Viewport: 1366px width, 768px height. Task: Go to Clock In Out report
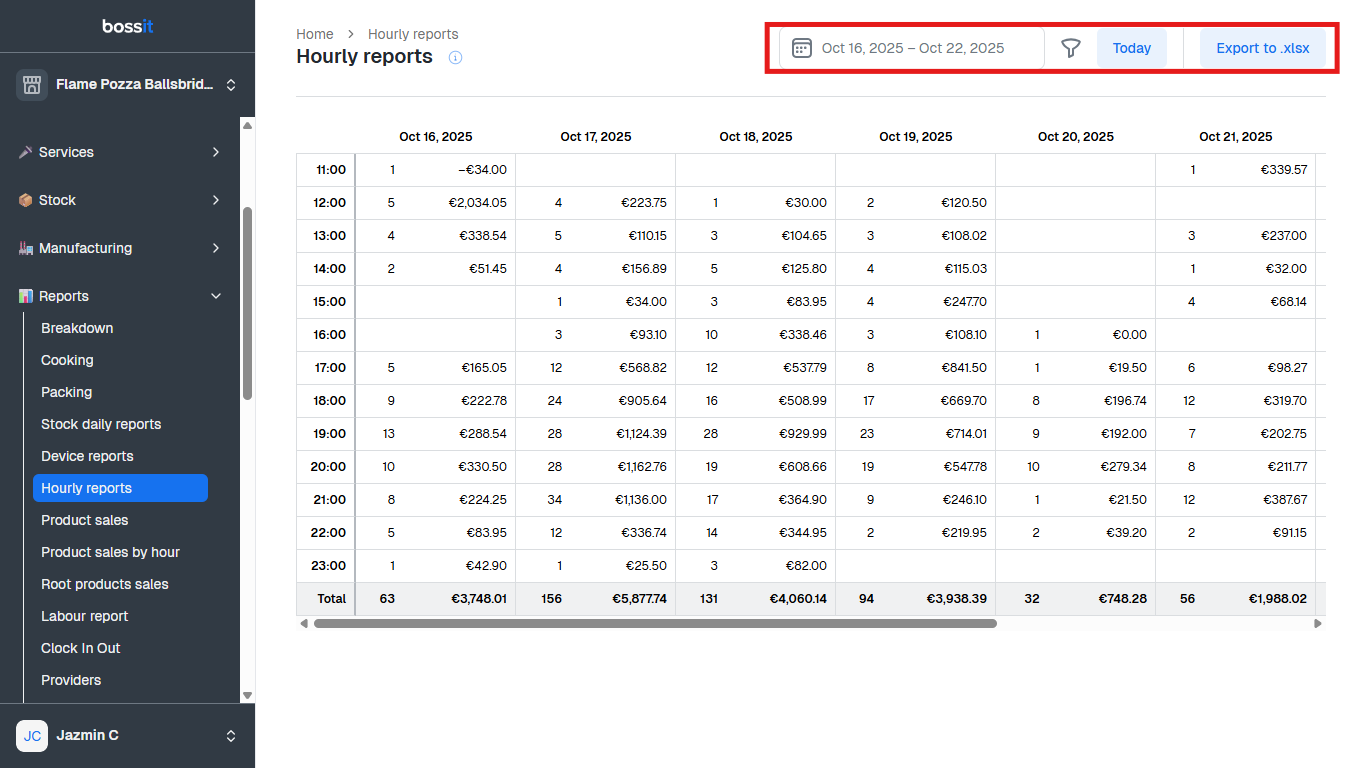coord(81,648)
